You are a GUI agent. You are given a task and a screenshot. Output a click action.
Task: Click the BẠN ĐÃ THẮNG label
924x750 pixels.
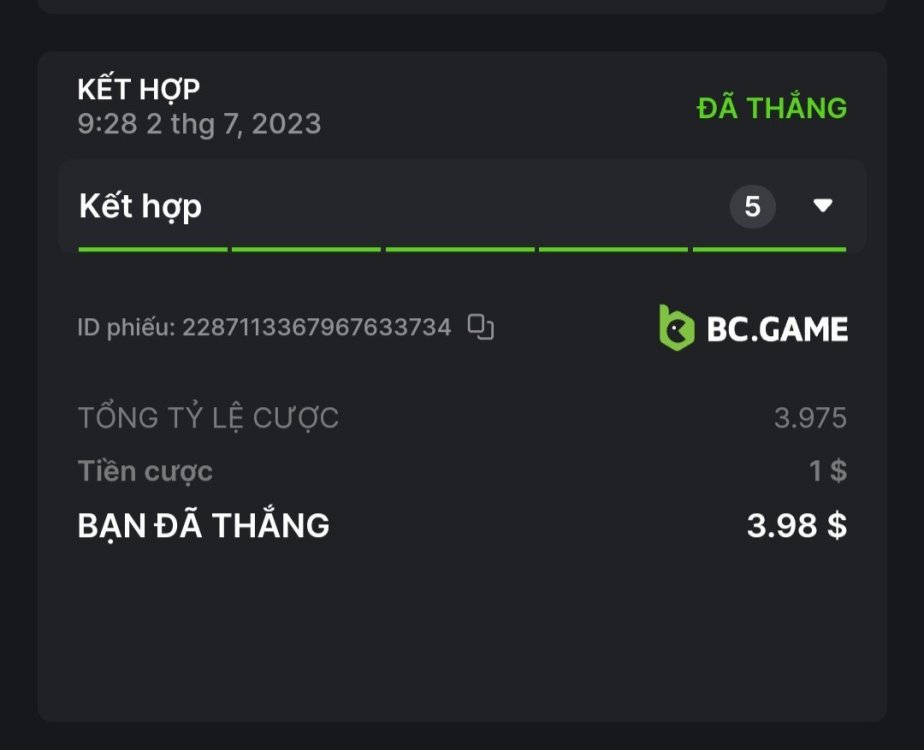point(203,525)
